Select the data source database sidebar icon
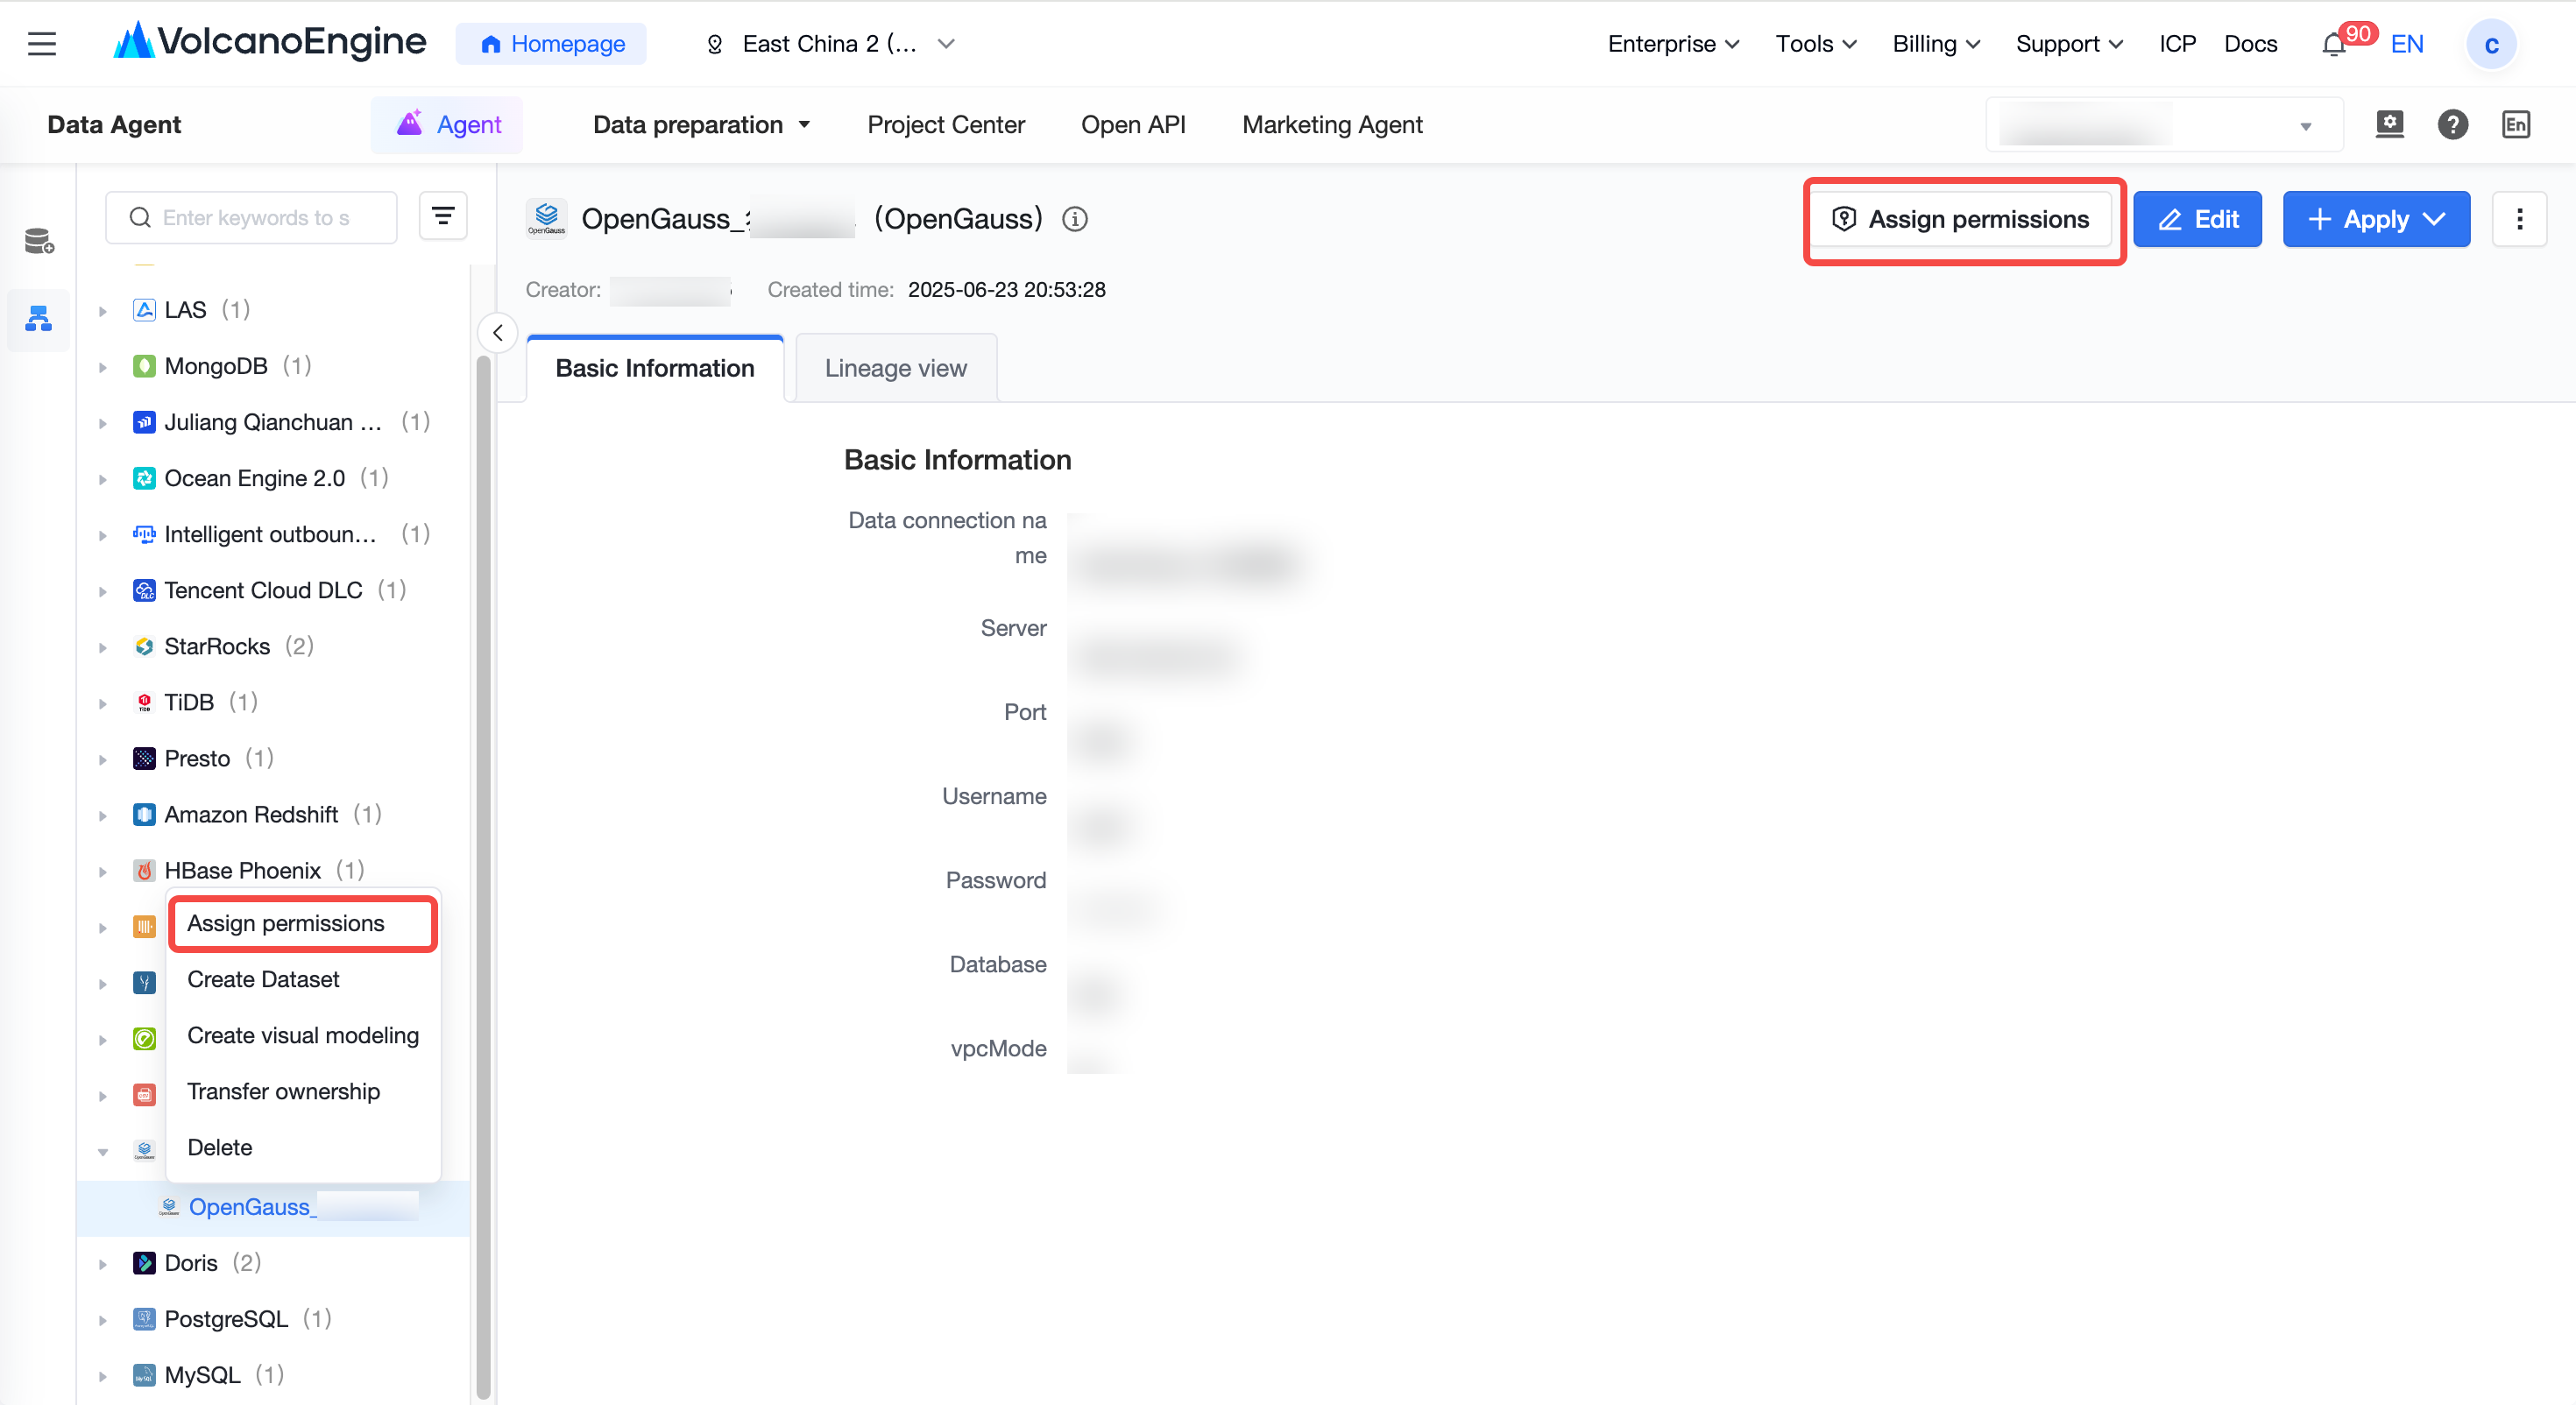 pos(39,241)
